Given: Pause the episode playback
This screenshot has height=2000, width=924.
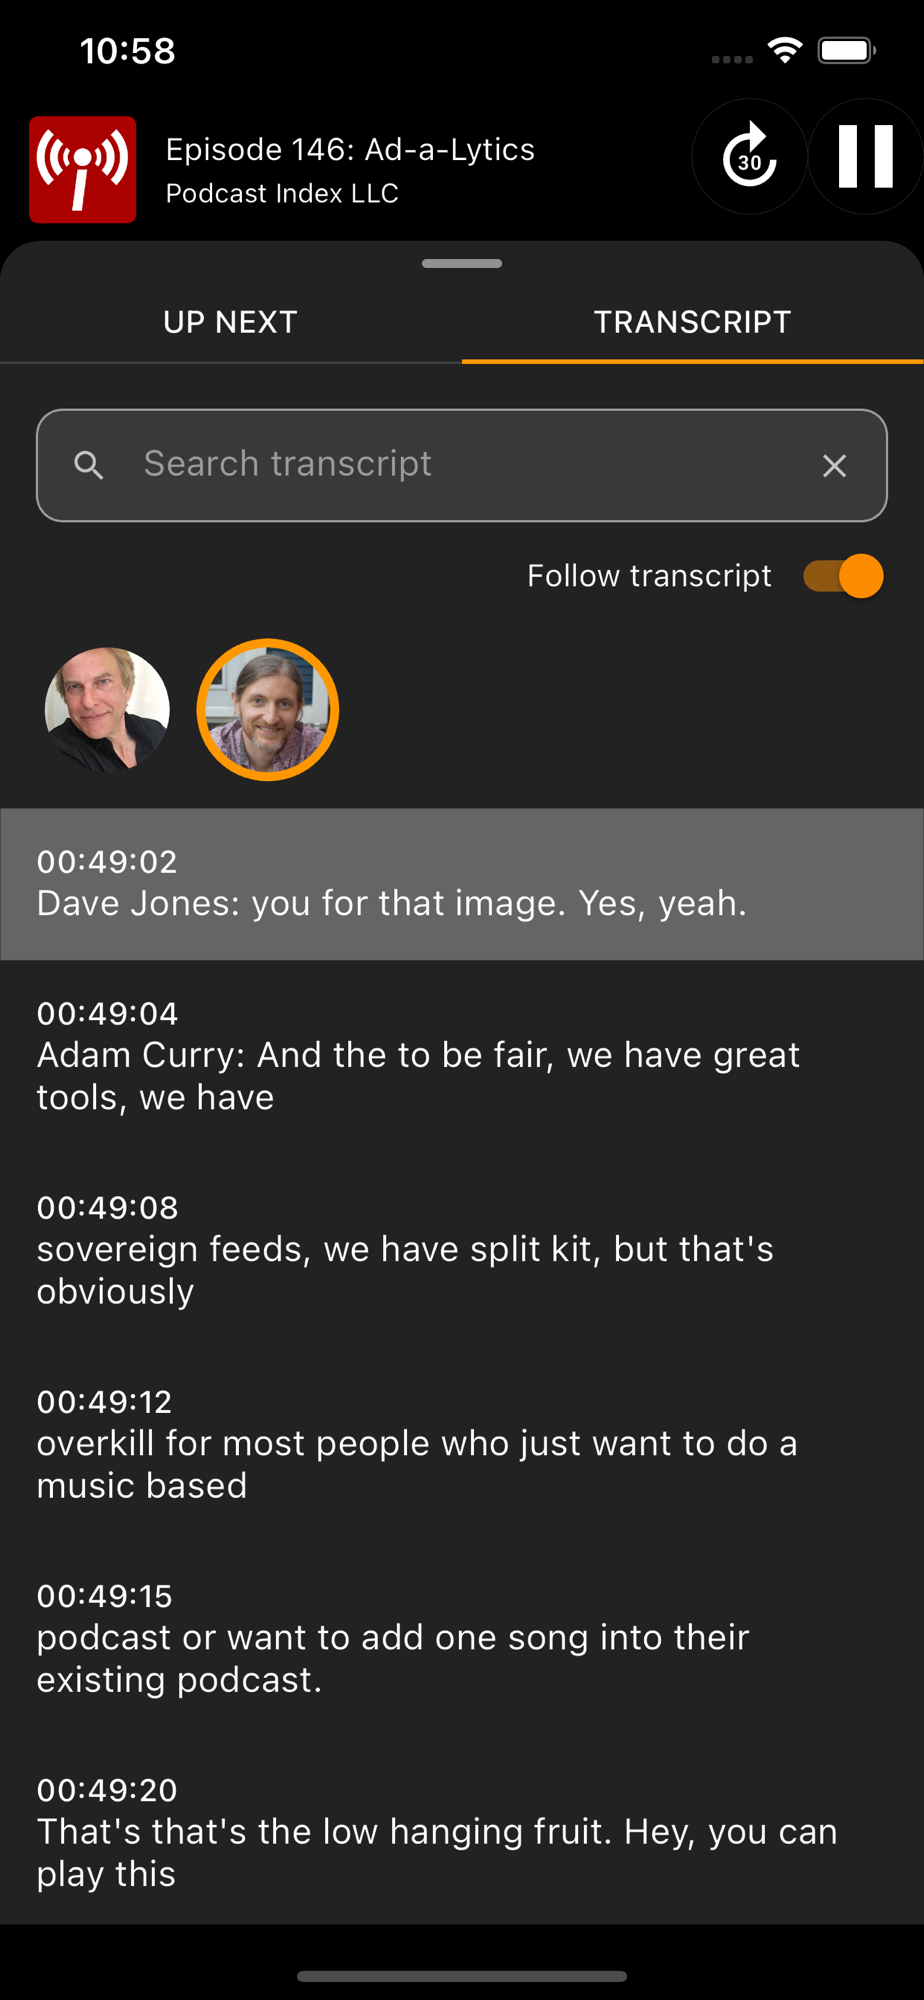Looking at the screenshot, I should (x=865, y=157).
